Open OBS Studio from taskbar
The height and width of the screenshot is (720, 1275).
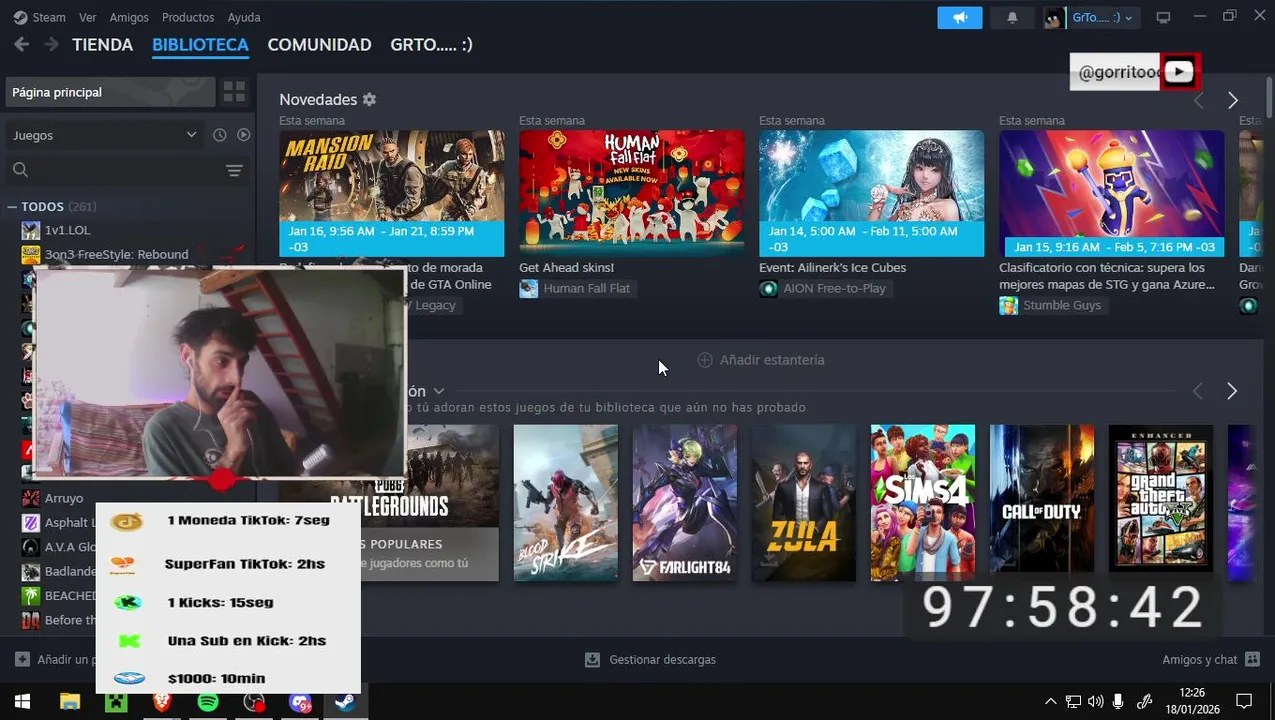(254, 702)
